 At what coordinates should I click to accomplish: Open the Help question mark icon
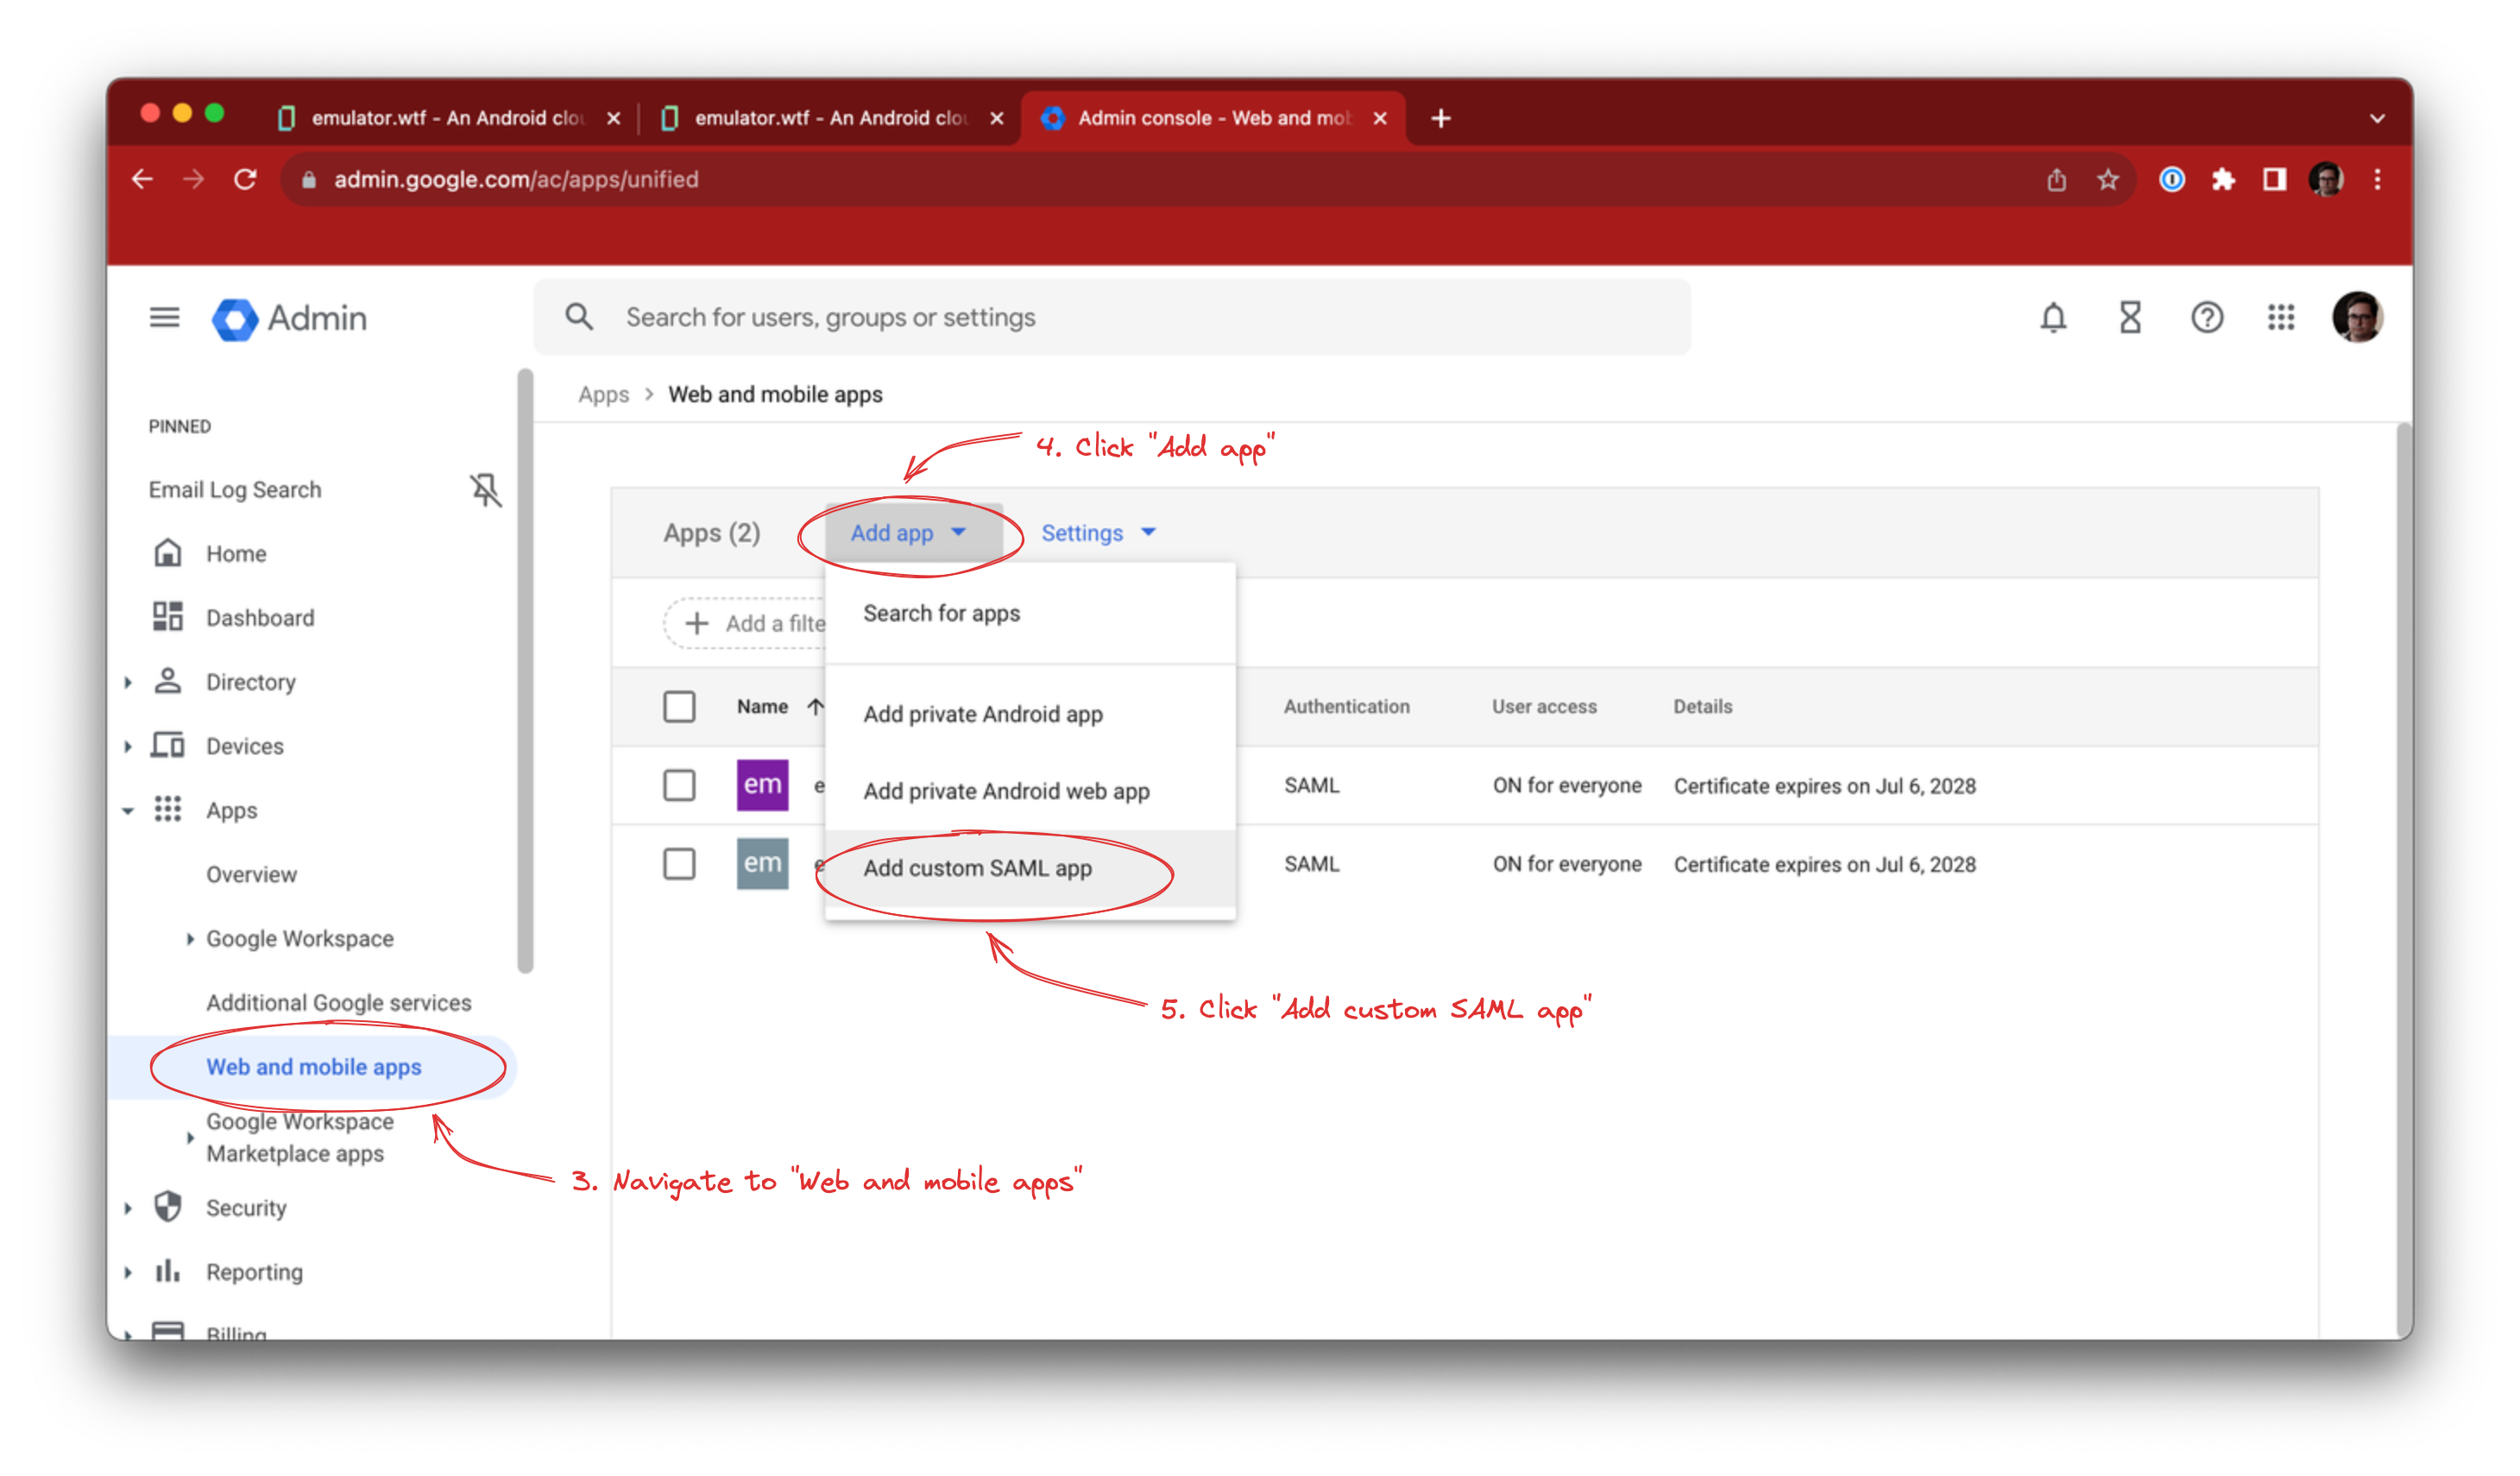(2206, 318)
